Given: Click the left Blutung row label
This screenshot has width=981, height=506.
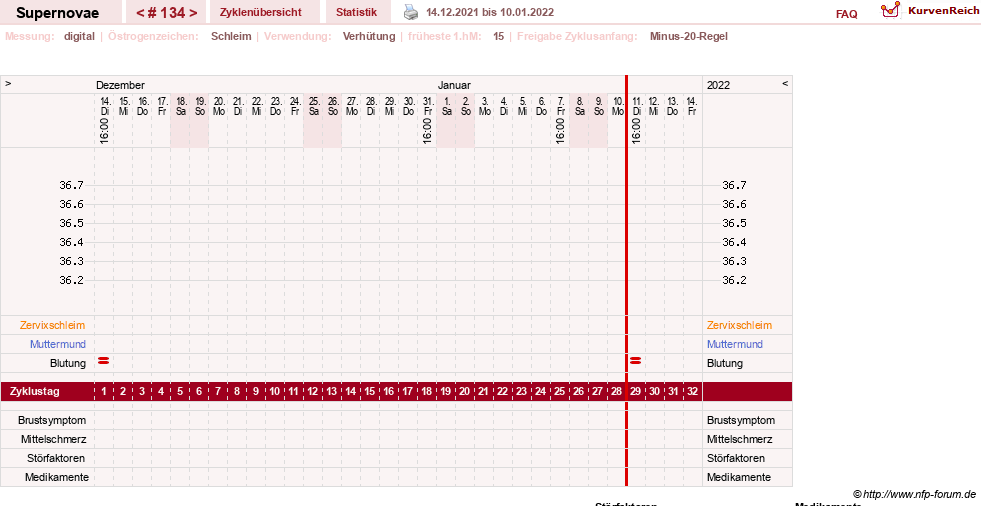Looking at the screenshot, I should (x=68, y=363).
